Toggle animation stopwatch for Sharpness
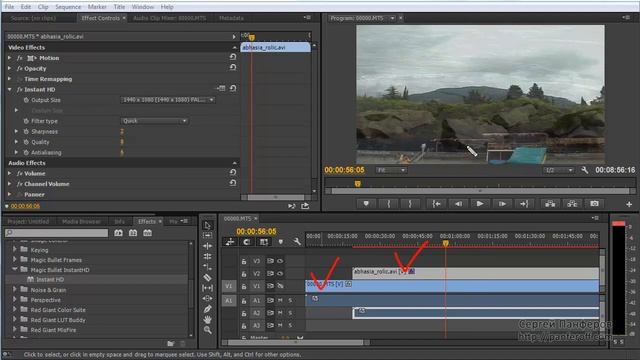Screen dimensions: 640x360 point(26,131)
